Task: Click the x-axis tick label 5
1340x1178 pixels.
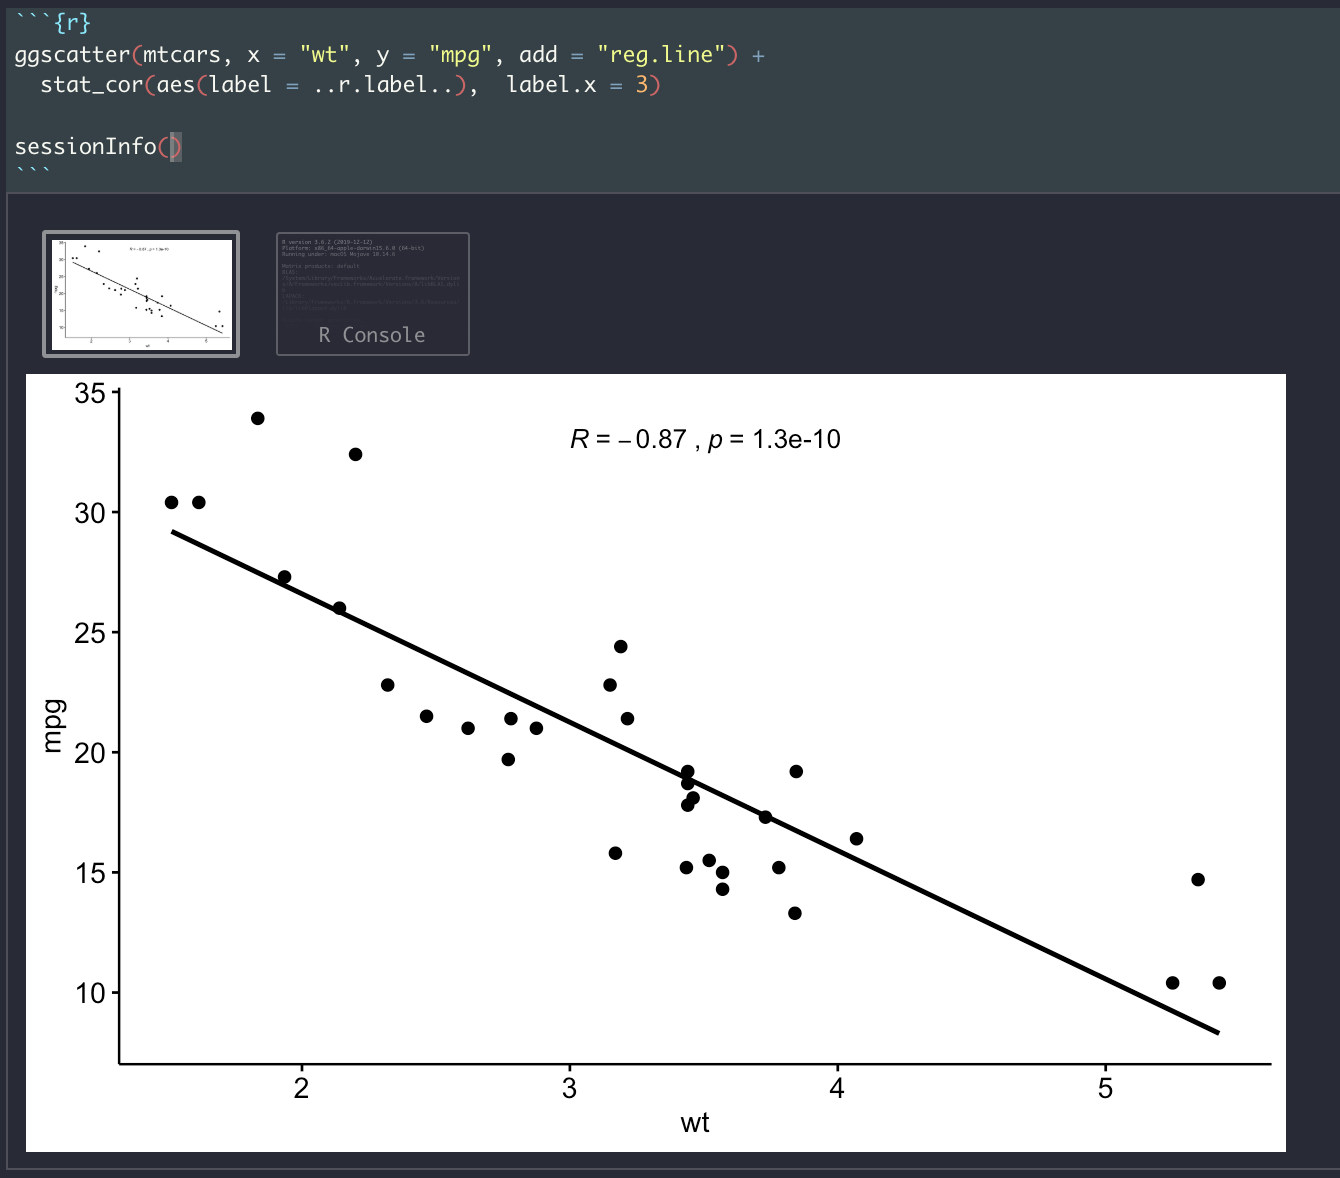Action: point(1106,1088)
